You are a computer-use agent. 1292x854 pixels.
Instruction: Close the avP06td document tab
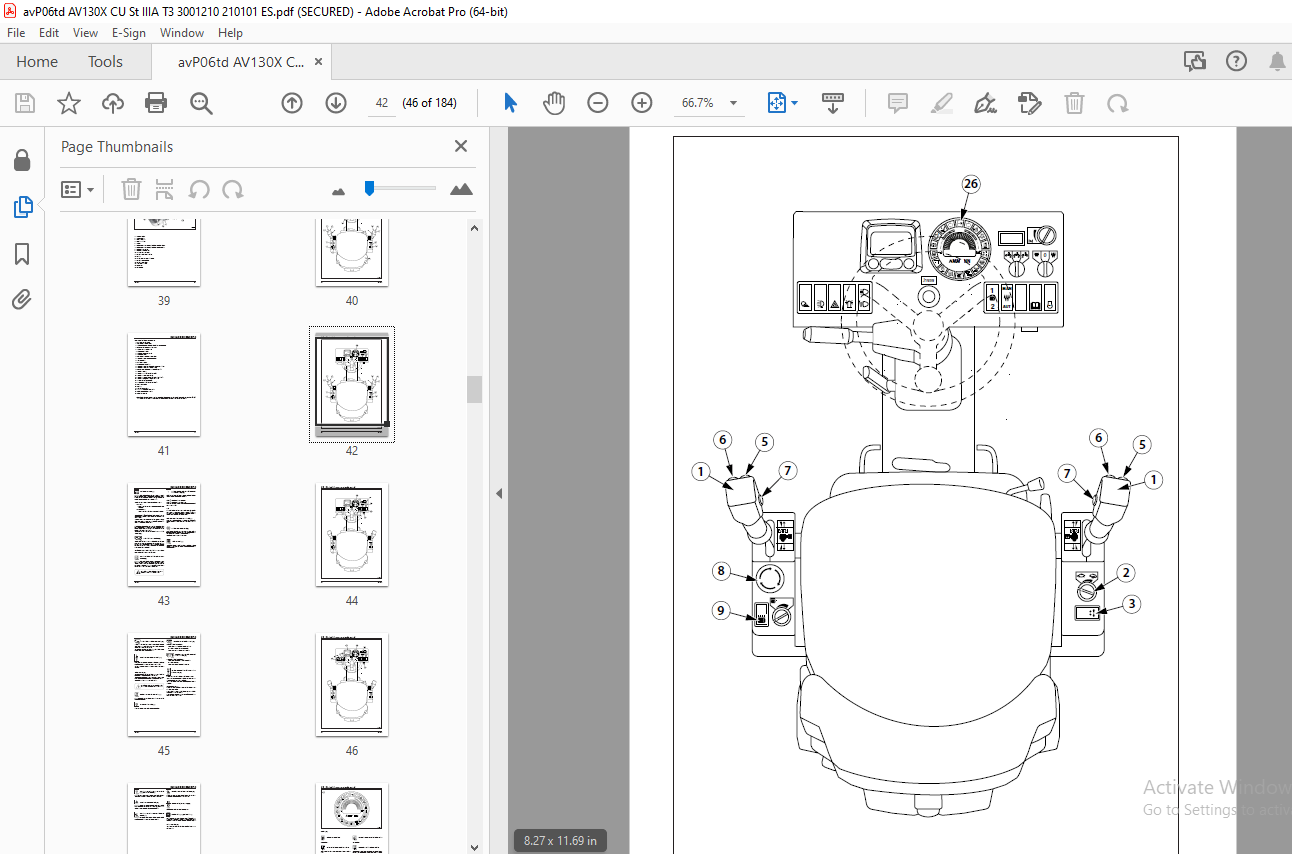[x=319, y=62]
